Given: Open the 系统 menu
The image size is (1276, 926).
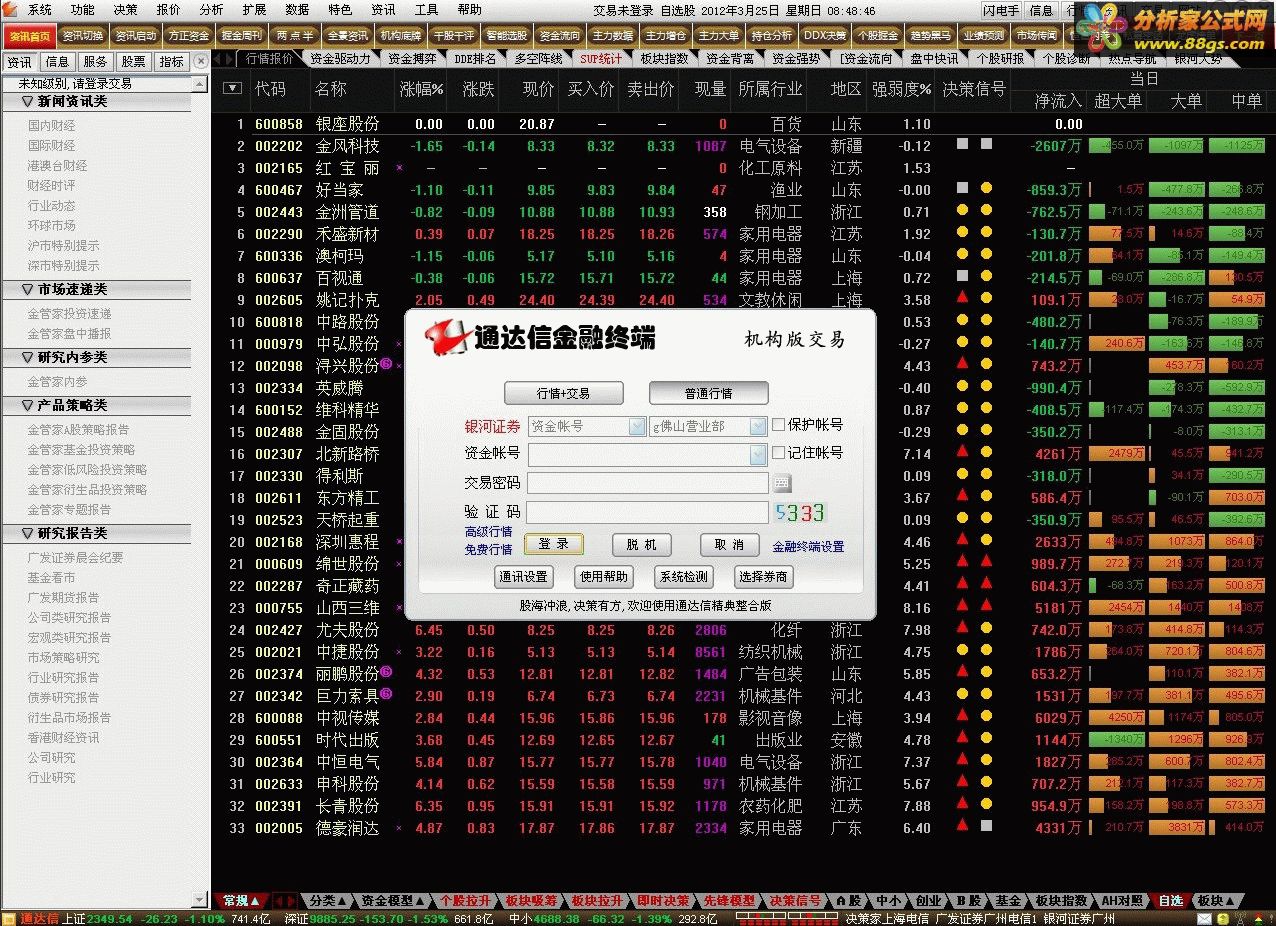Looking at the screenshot, I should click(40, 10).
